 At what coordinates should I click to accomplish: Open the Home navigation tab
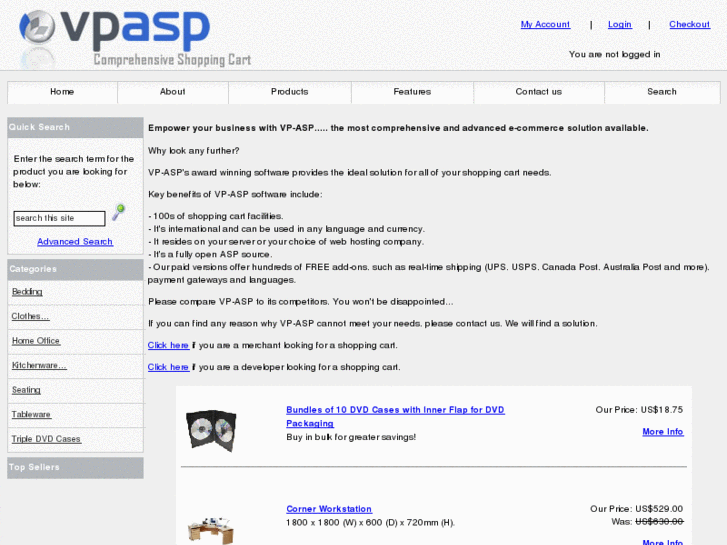click(x=62, y=92)
